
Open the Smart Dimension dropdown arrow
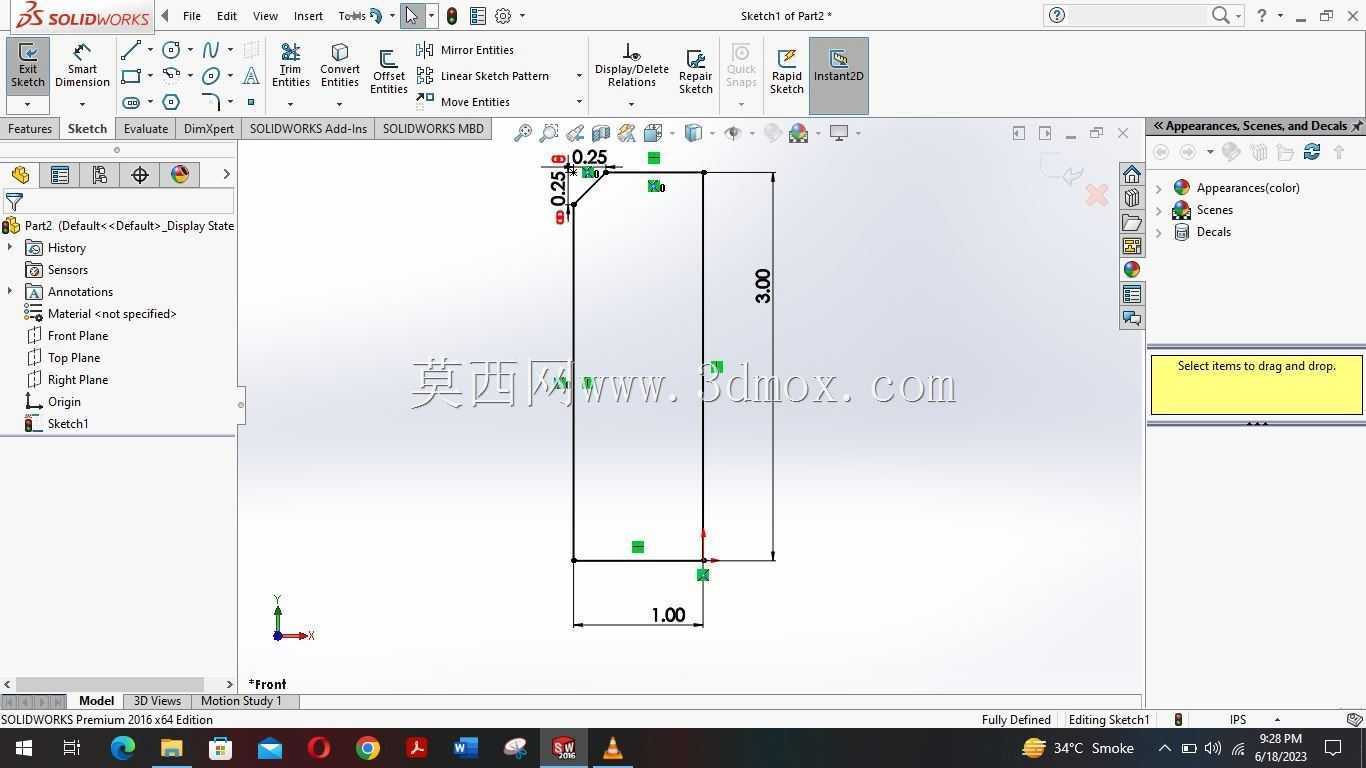pyautogui.click(x=82, y=104)
